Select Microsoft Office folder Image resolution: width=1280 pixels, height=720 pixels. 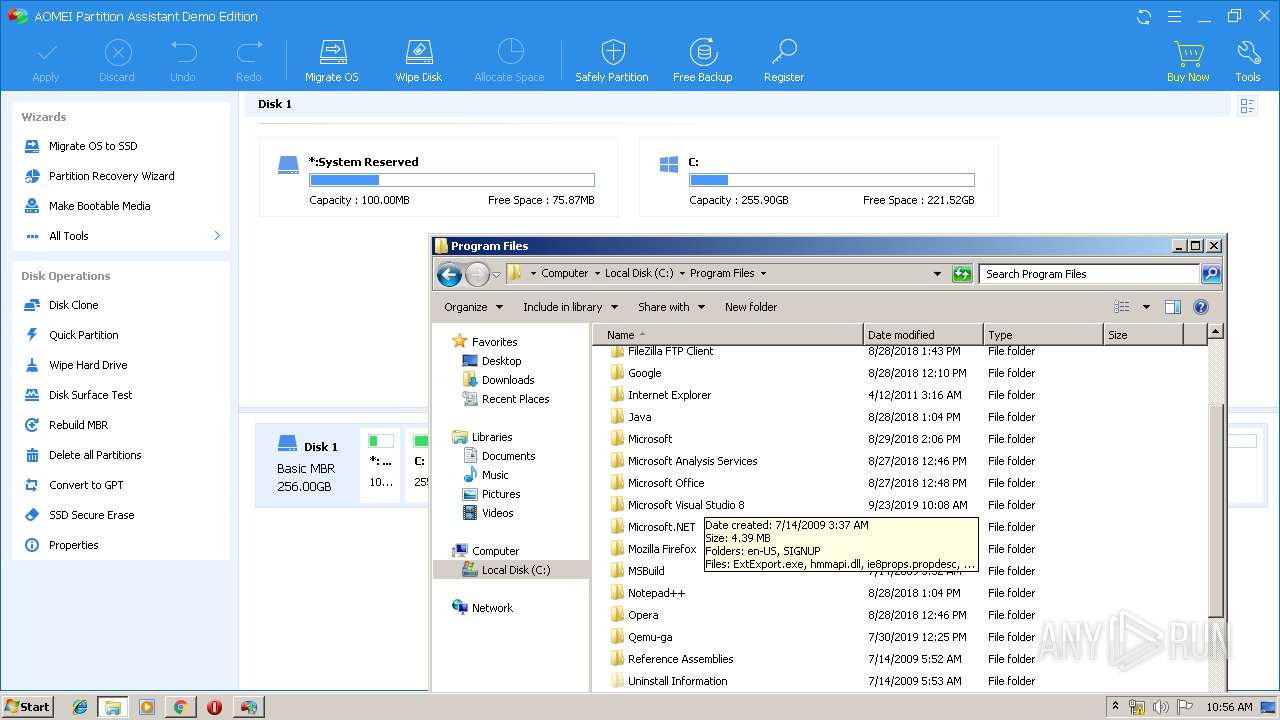pos(666,483)
